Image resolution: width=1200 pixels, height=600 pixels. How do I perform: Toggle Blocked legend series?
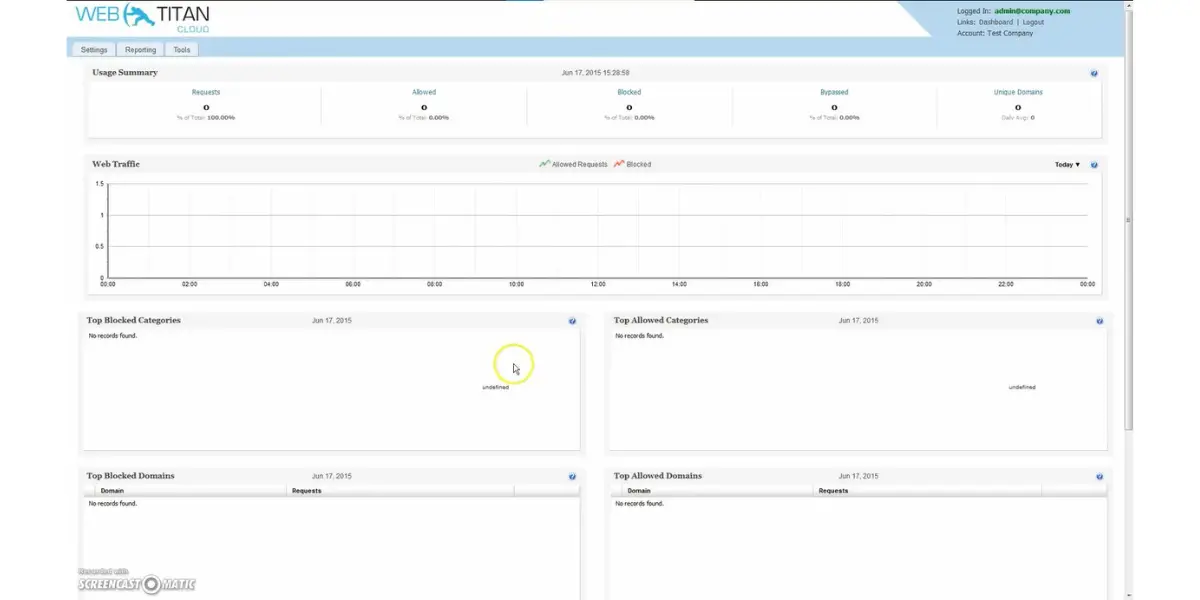[x=632, y=164]
